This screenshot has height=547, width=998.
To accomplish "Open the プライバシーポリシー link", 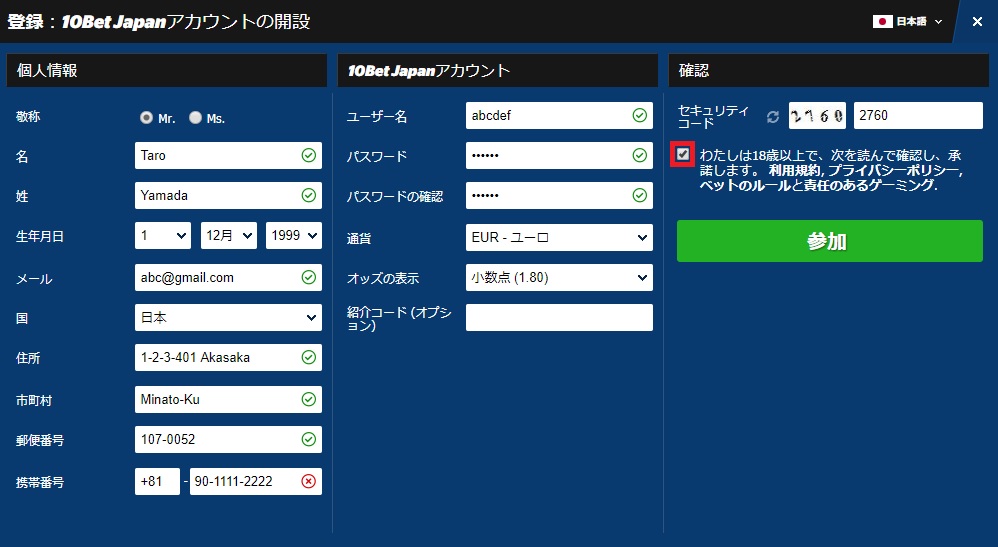I will point(893,171).
